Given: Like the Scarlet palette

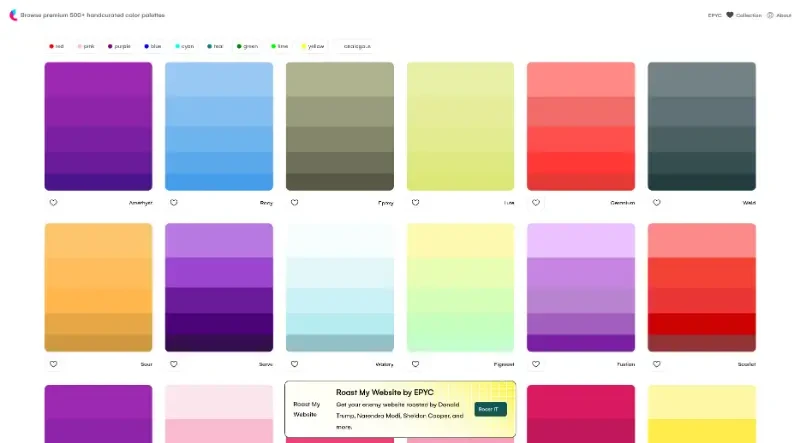Looking at the screenshot, I should [x=657, y=364].
